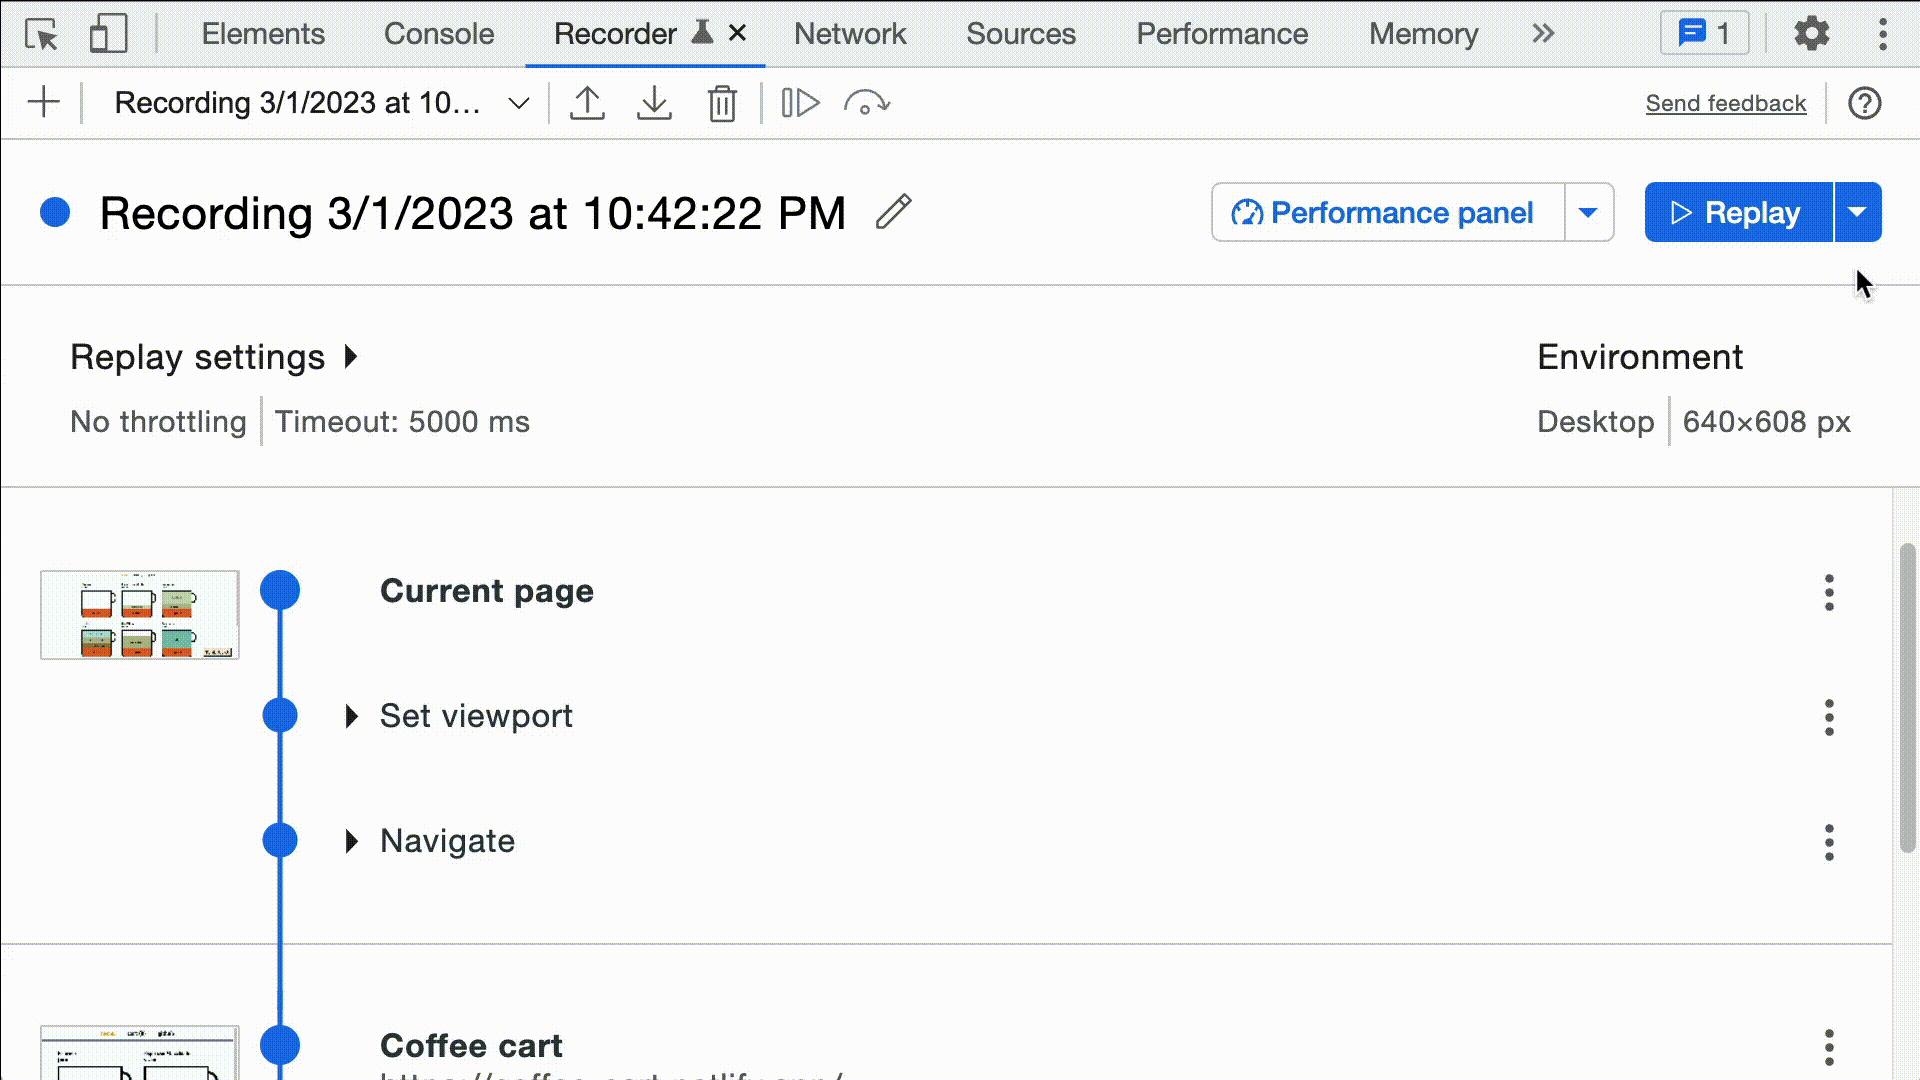Click the new recording plus icon

point(42,103)
